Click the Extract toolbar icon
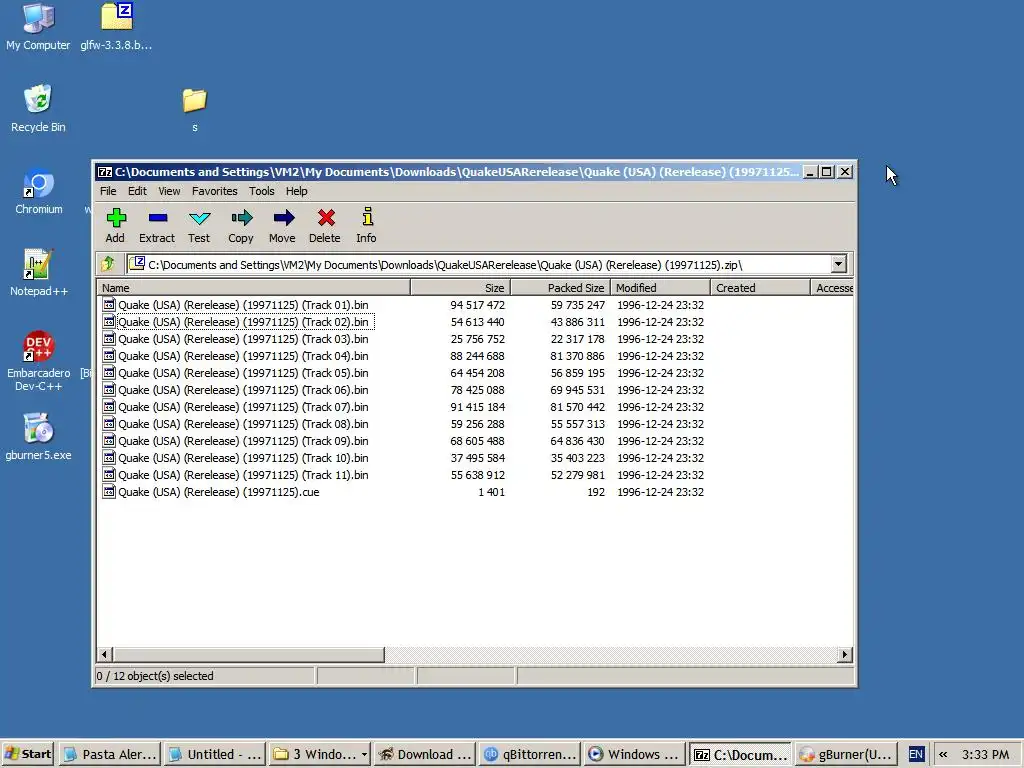This screenshot has height=768, width=1024. pos(157,225)
